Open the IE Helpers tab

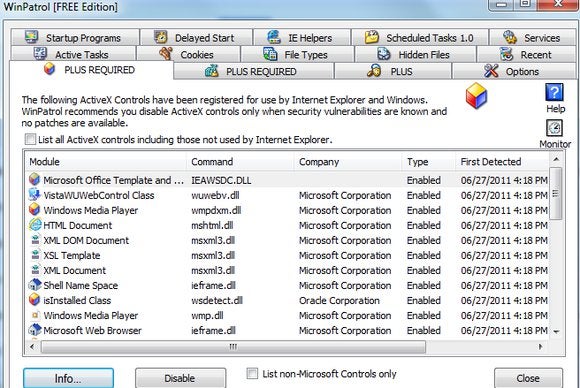[301, 37]
